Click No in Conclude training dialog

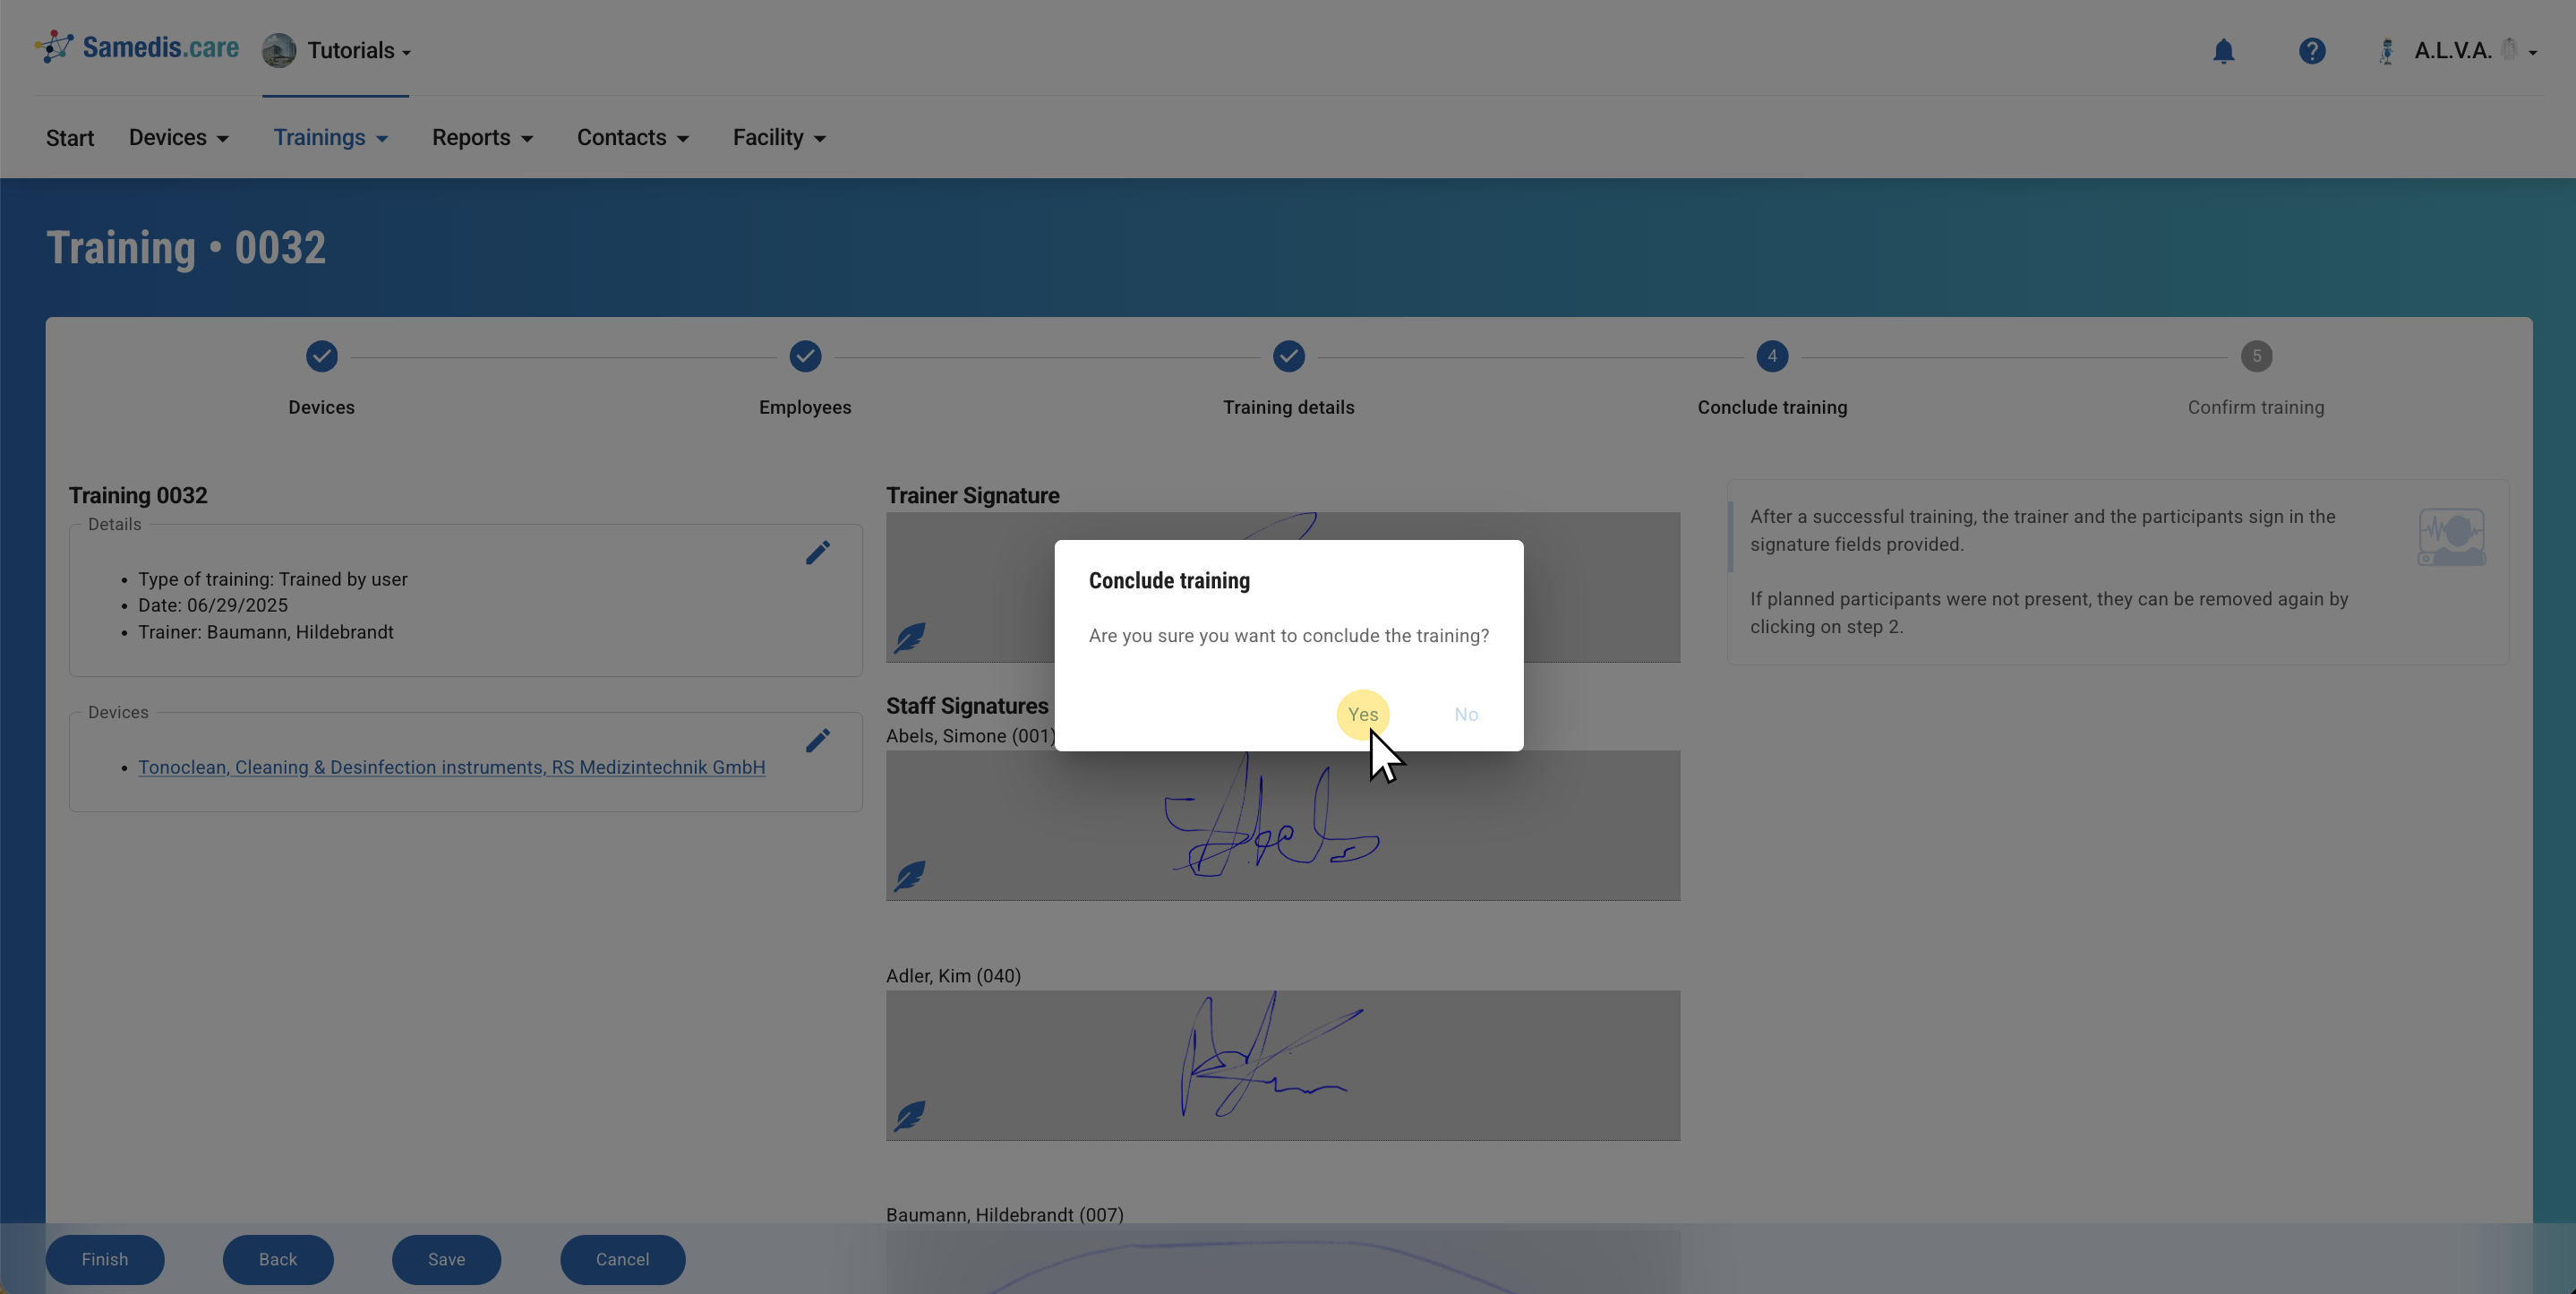[x=1465, y=715]
